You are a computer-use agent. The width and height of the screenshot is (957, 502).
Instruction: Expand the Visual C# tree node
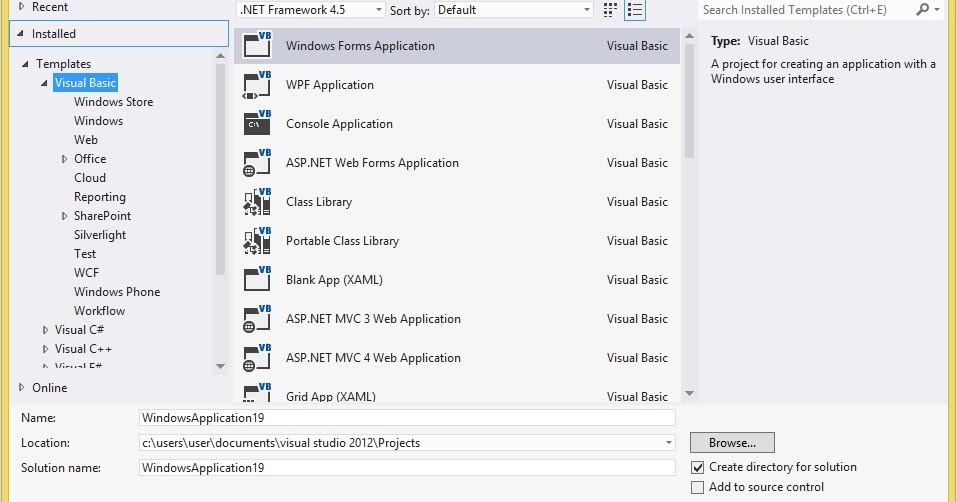45,330
